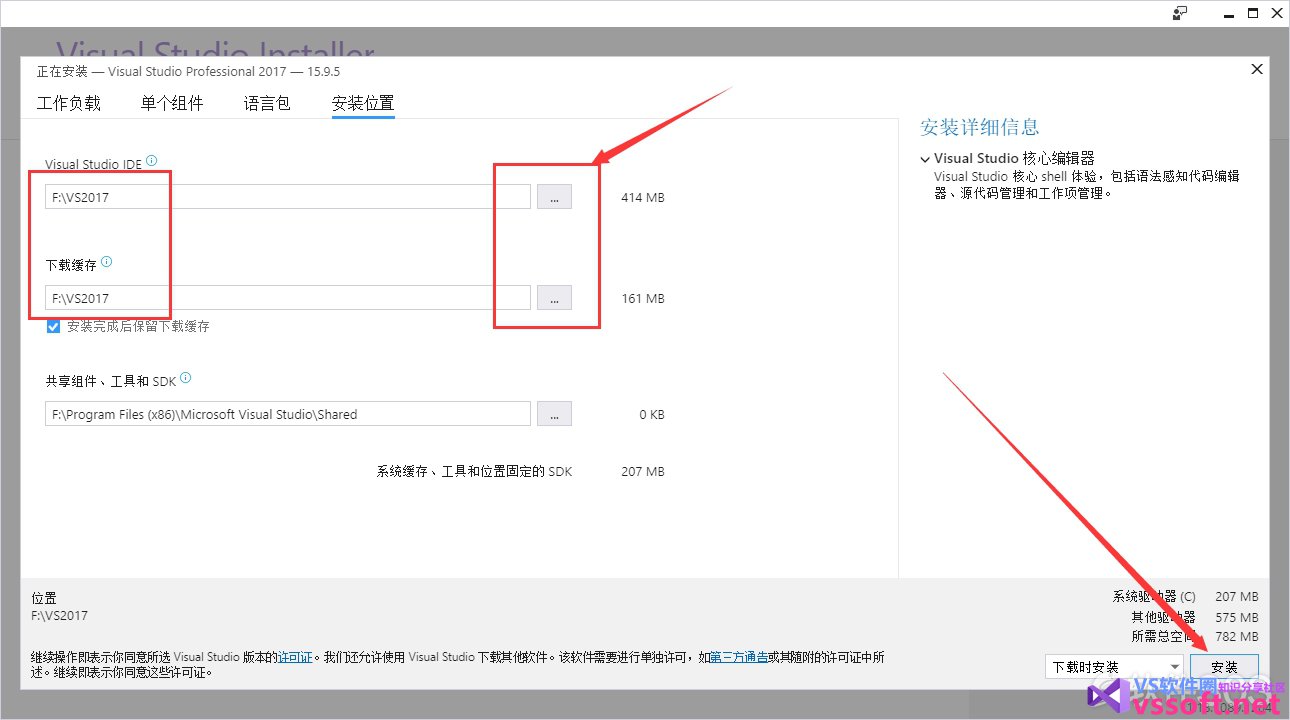Viewport: 1290px width, 720px height.
Task: Browse for the shared components folder
Action: pos(554,413)
